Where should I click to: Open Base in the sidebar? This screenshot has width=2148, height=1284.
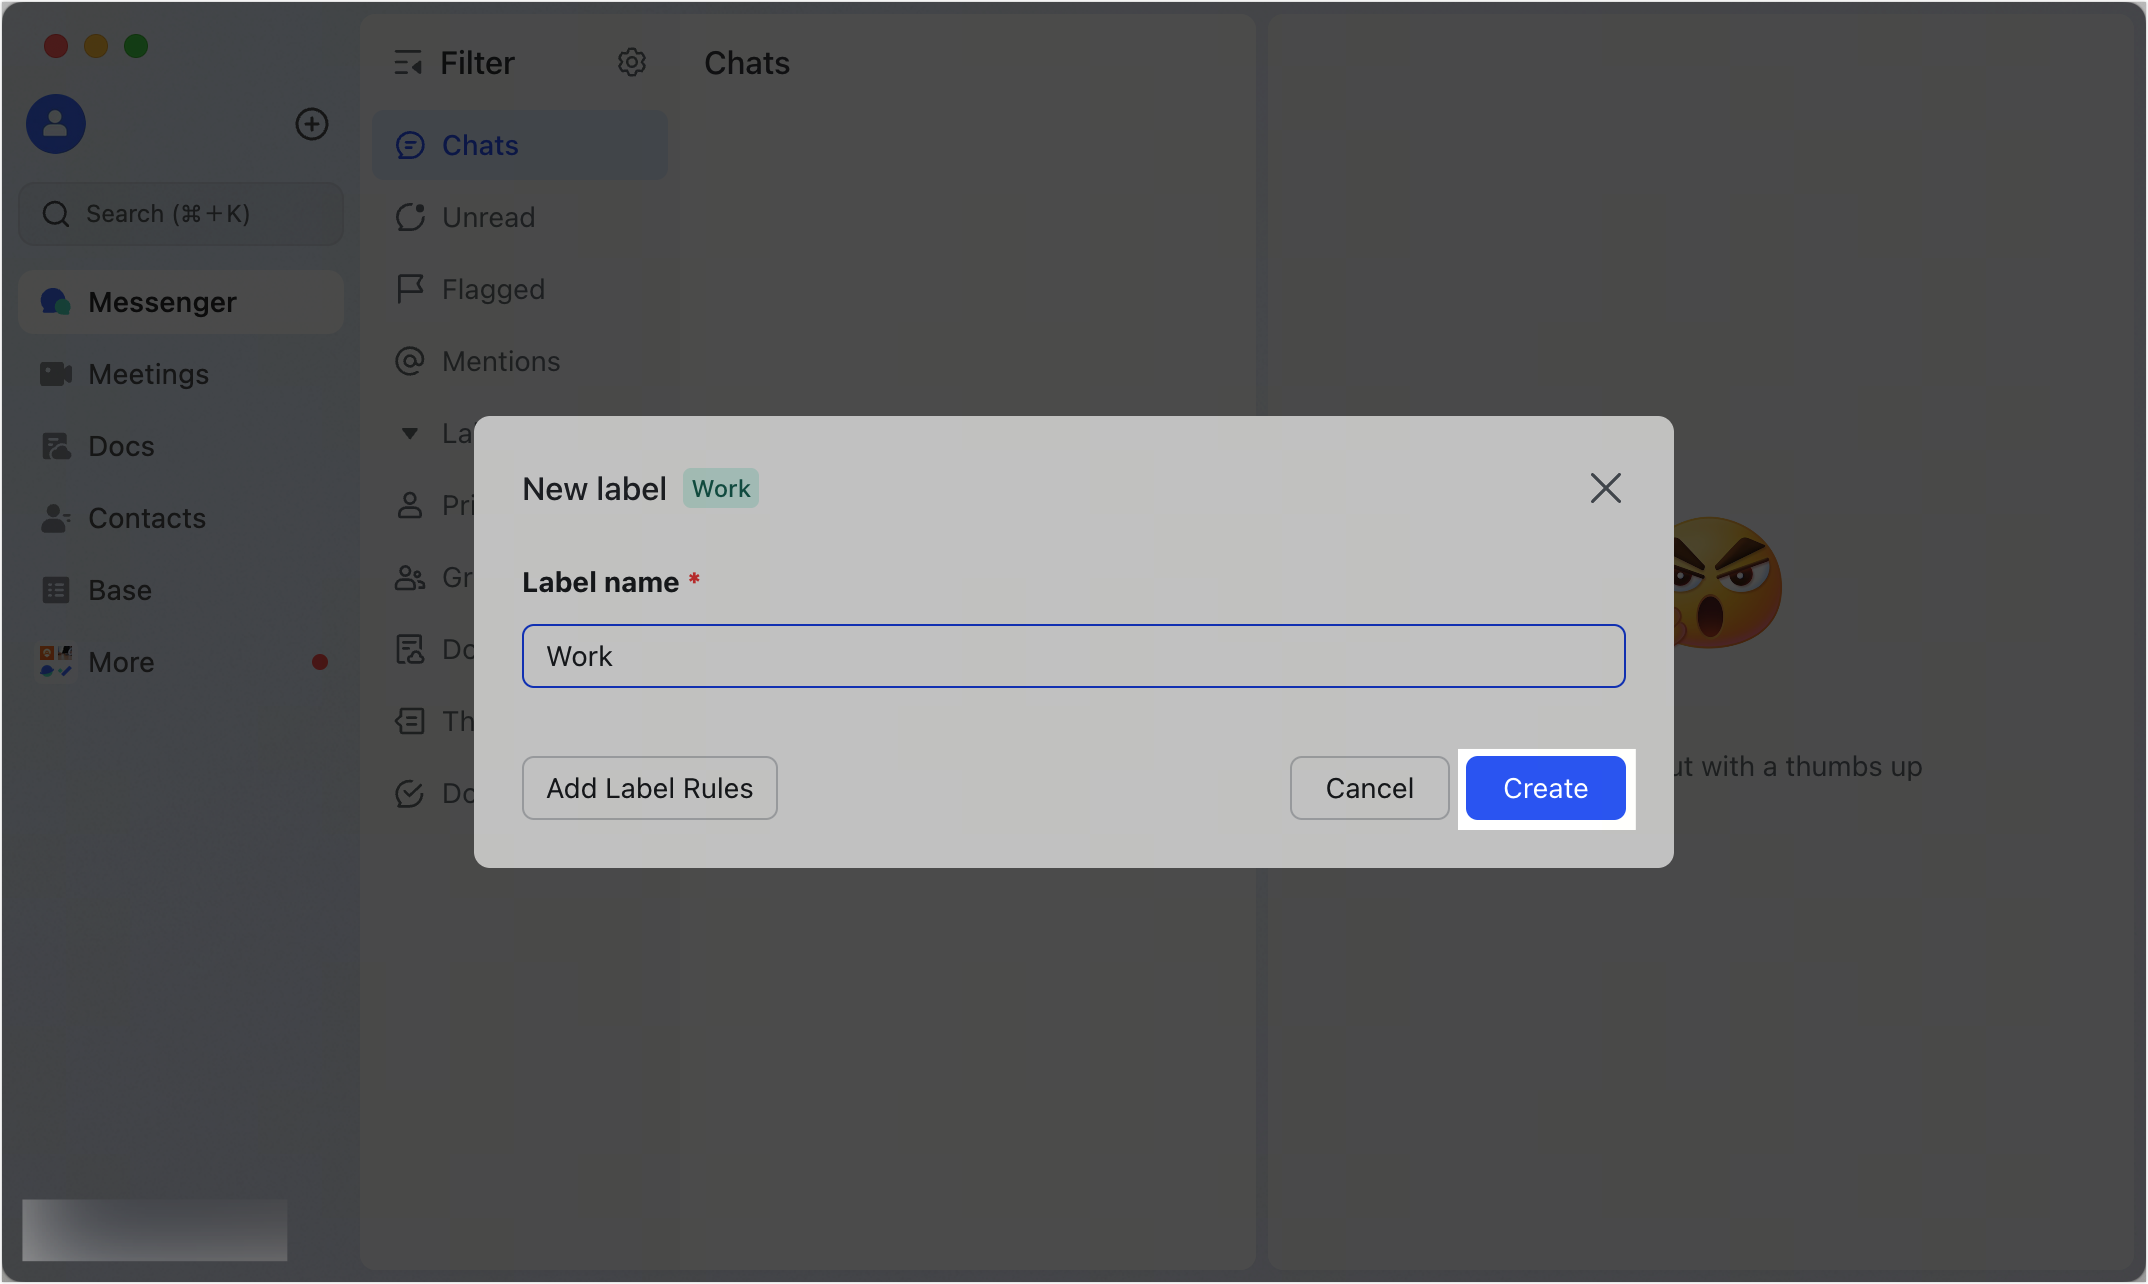[x=119, y=590]
